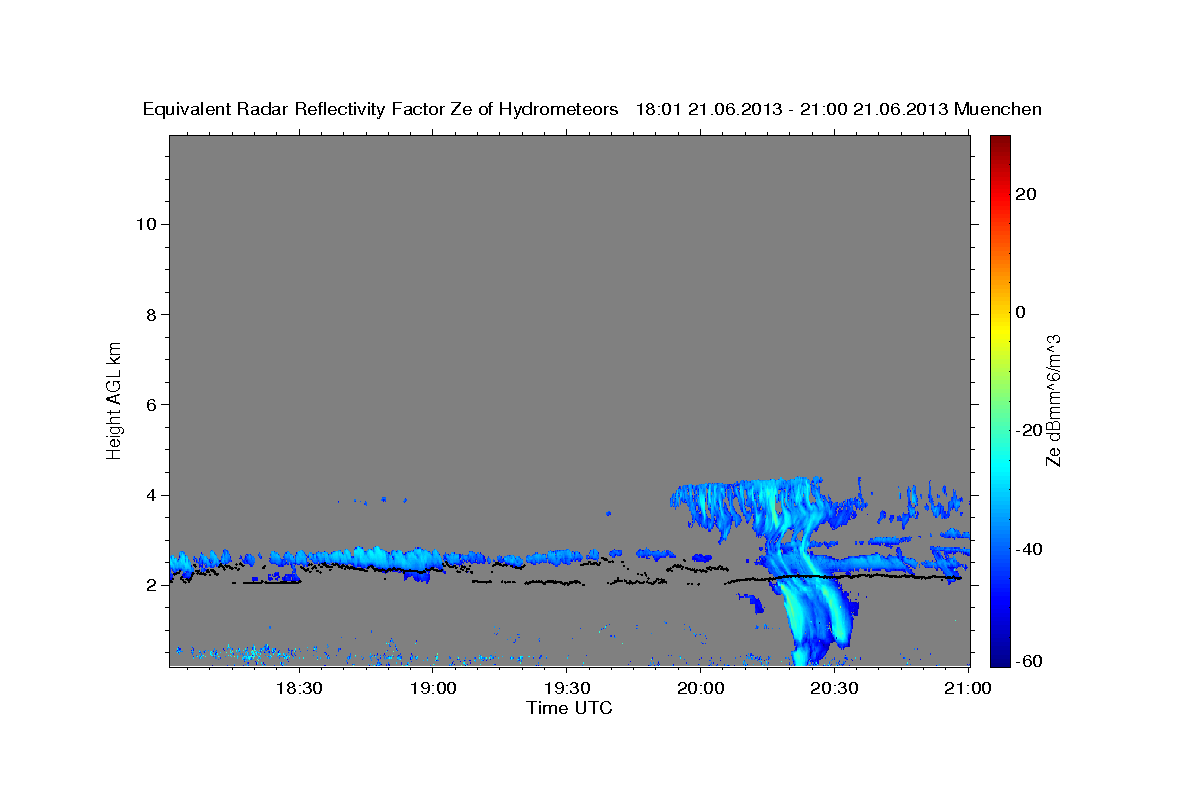Click the '18:30' time tick label
Image resolution: width=1200 pixels, height=800 pixels.
tap(298, 689)
